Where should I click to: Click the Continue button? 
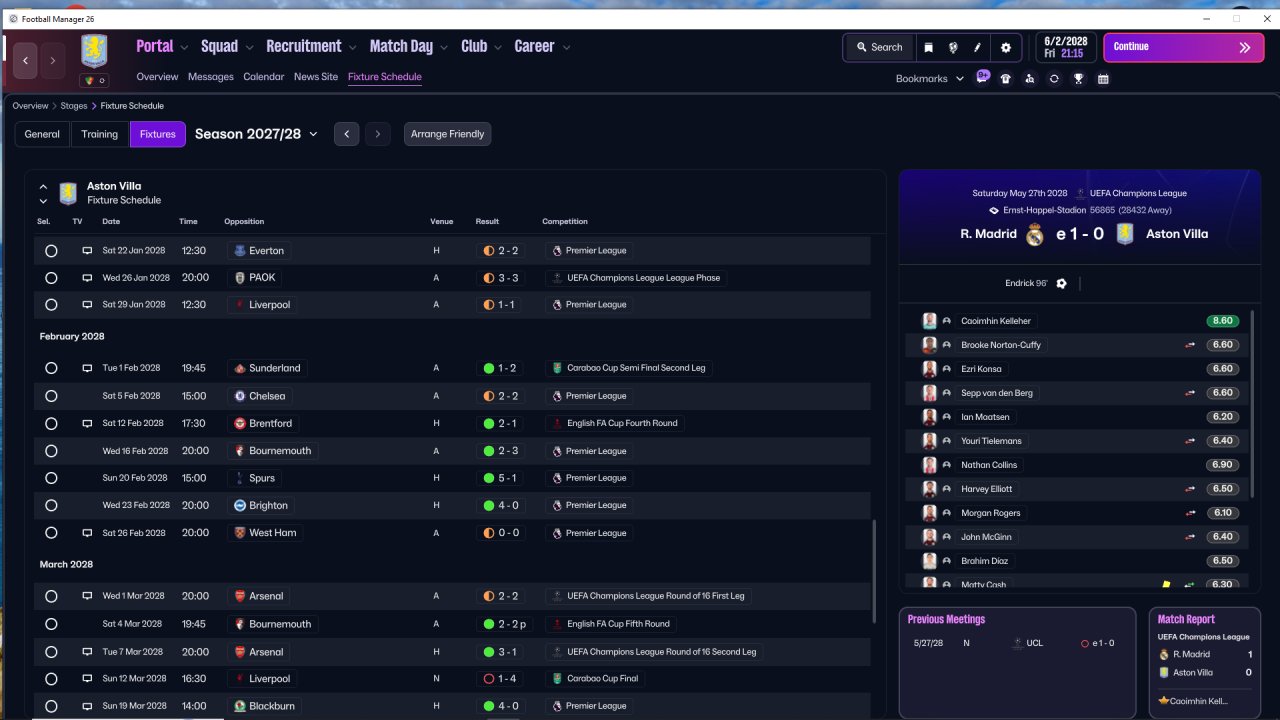(1183, 47)
